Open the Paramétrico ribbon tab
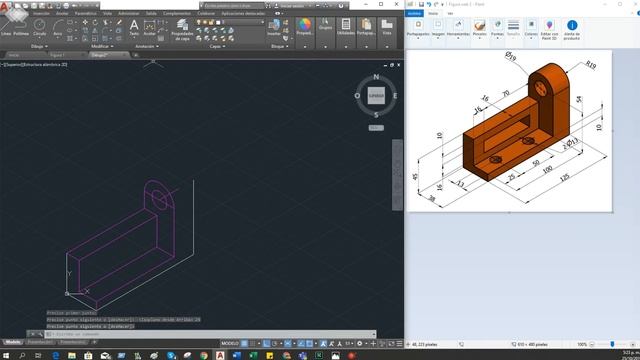Viewport: 640px width, 360px height. tap(86, 13)
